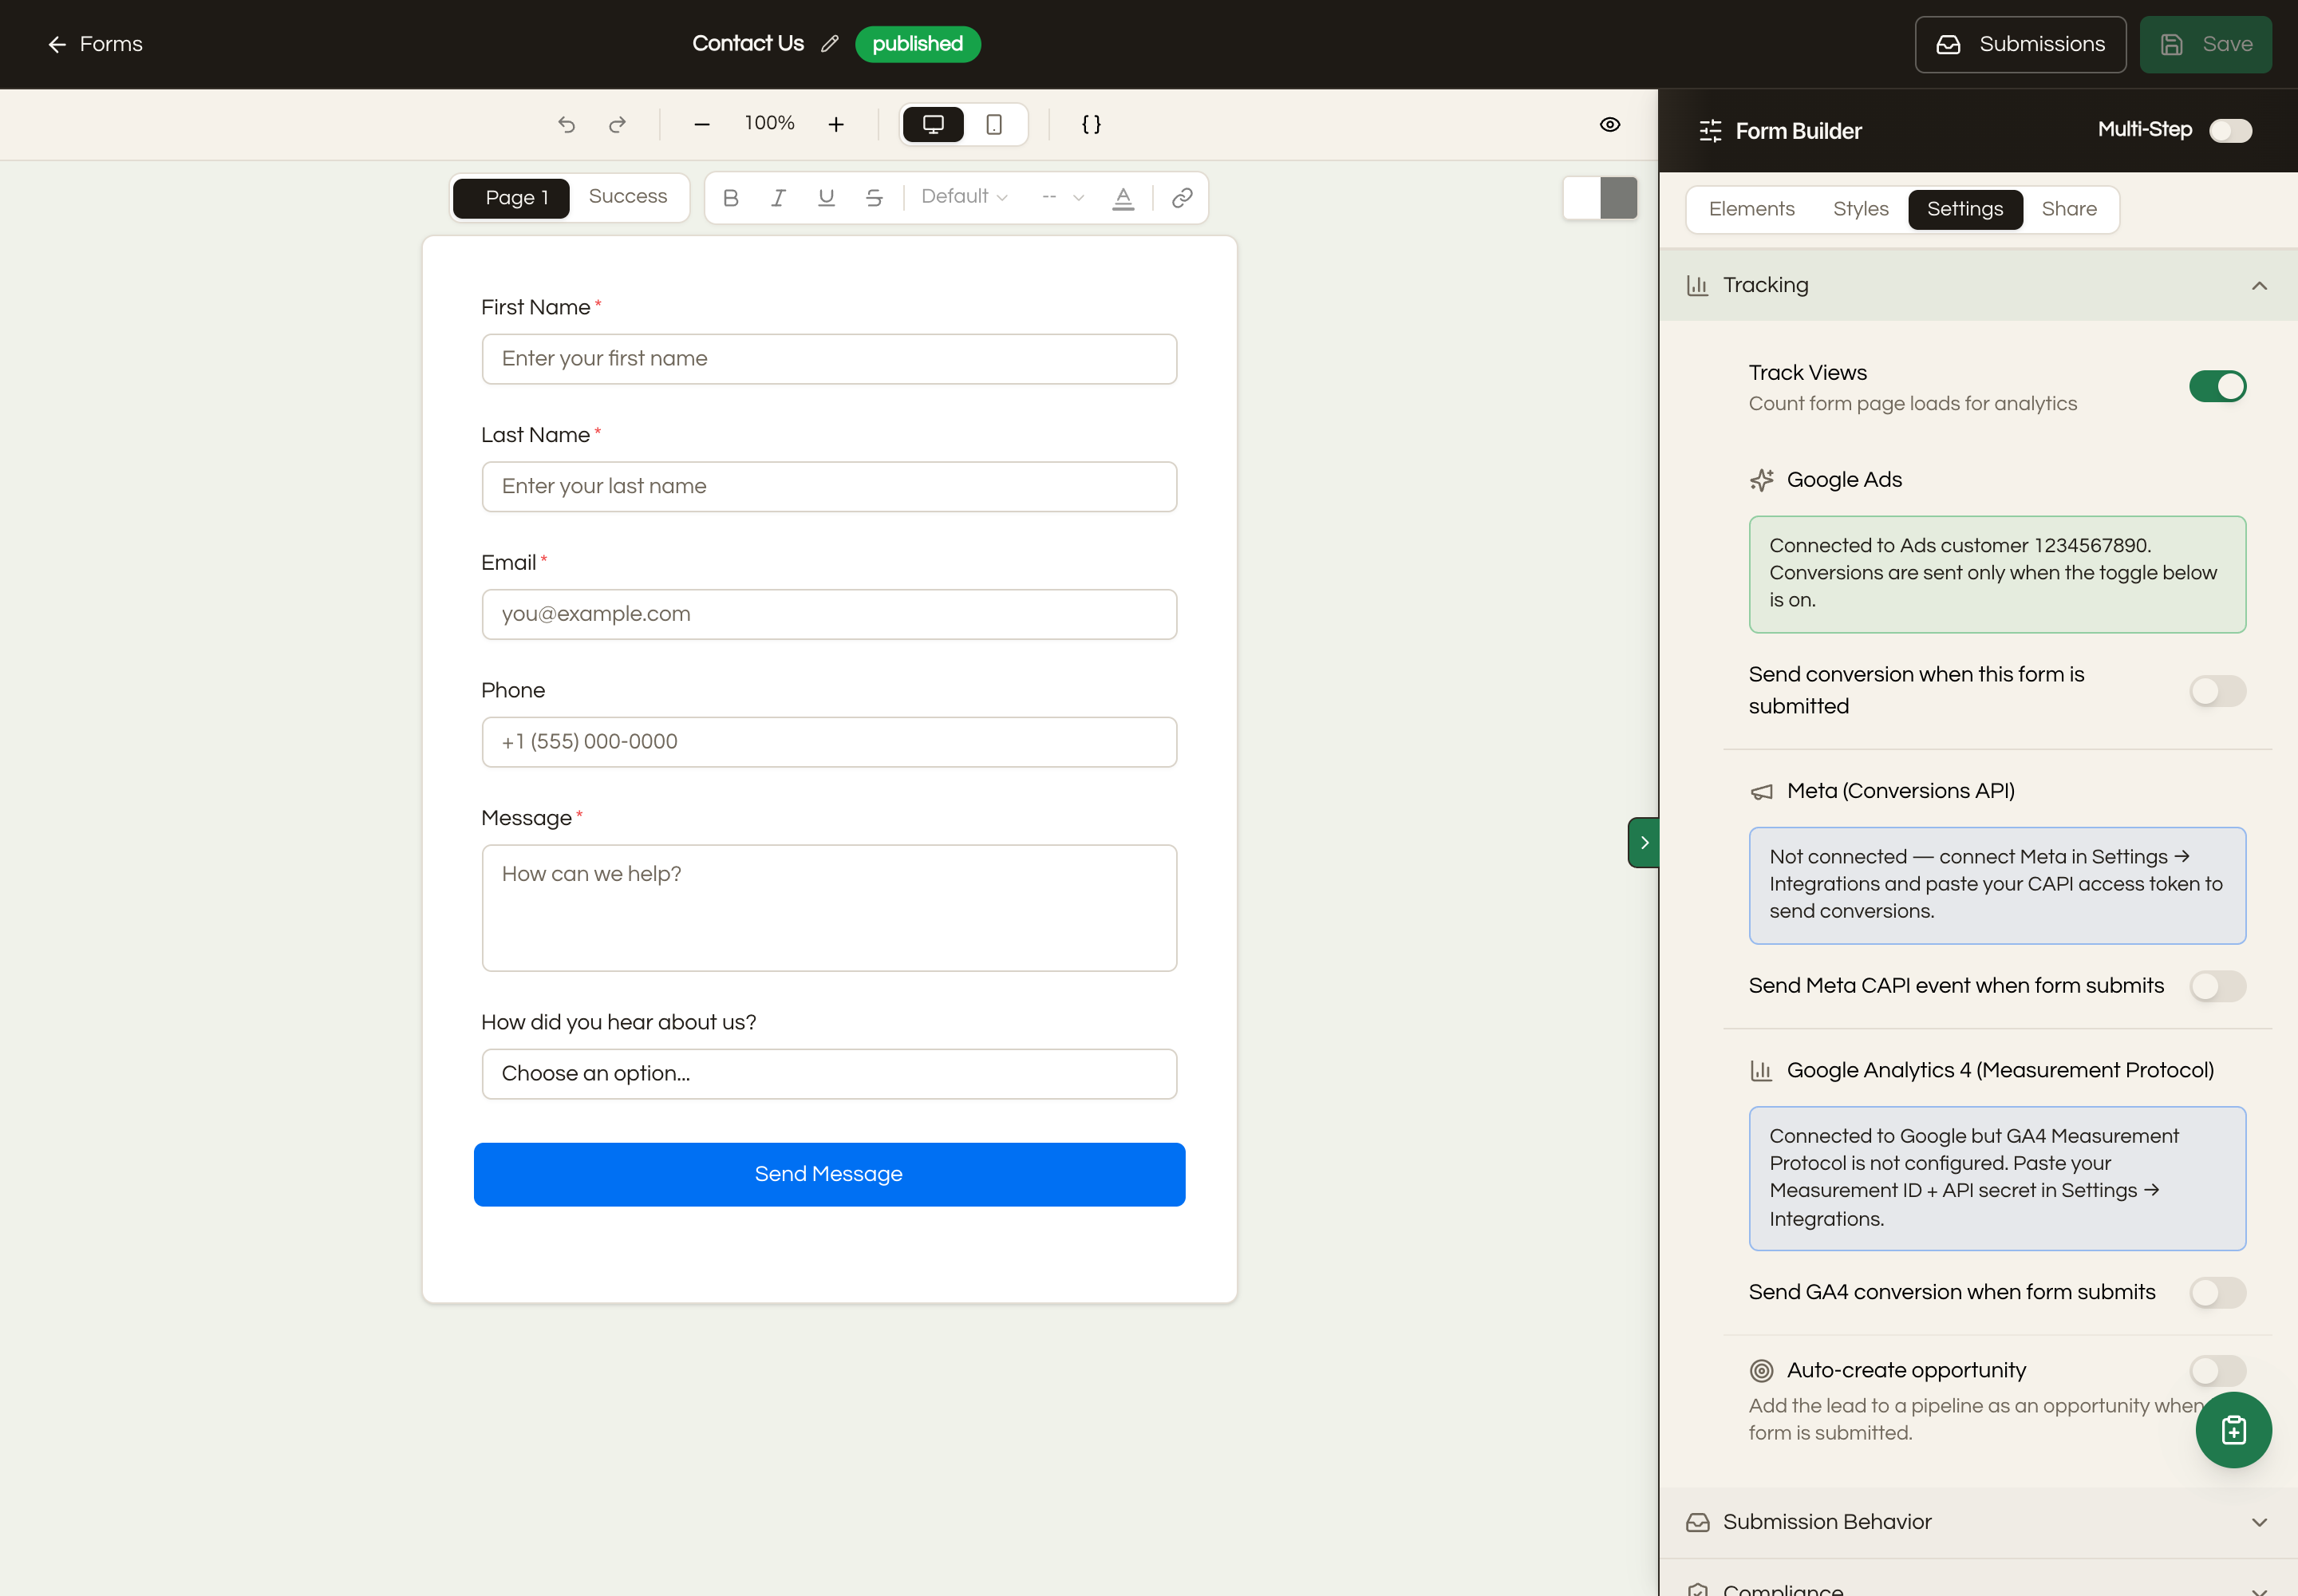Open the code view braces icon
2298x1596 pixels.
point(1091,124)
